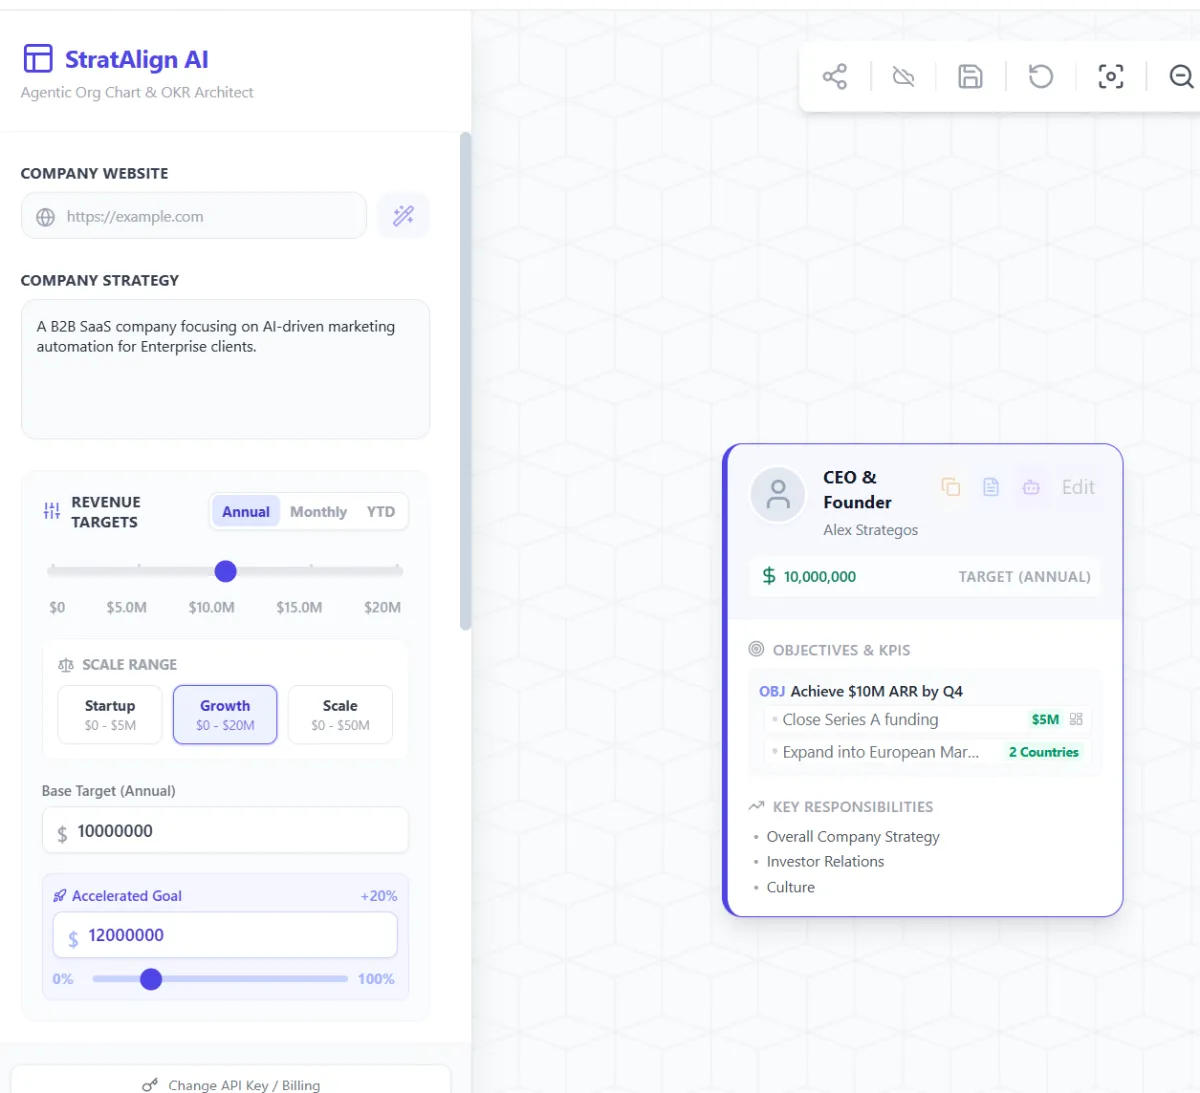Click the grid icon beside $5M badge

(x=1076, y=719)
